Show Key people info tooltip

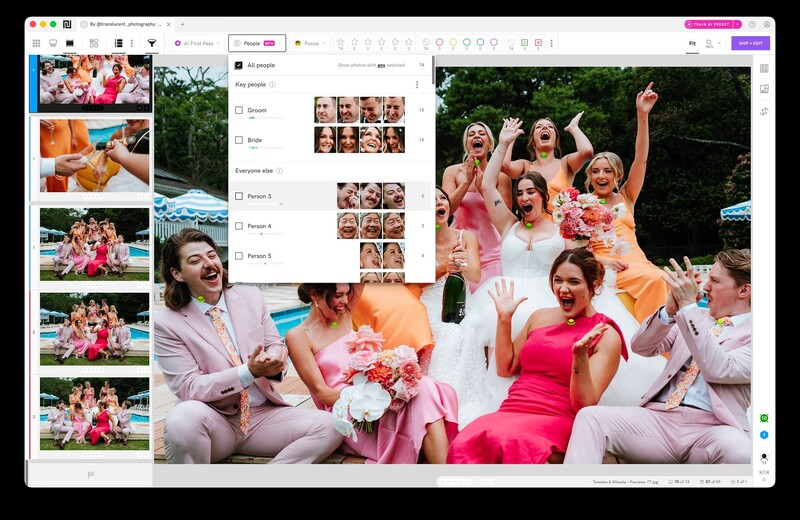coord(272,85)
